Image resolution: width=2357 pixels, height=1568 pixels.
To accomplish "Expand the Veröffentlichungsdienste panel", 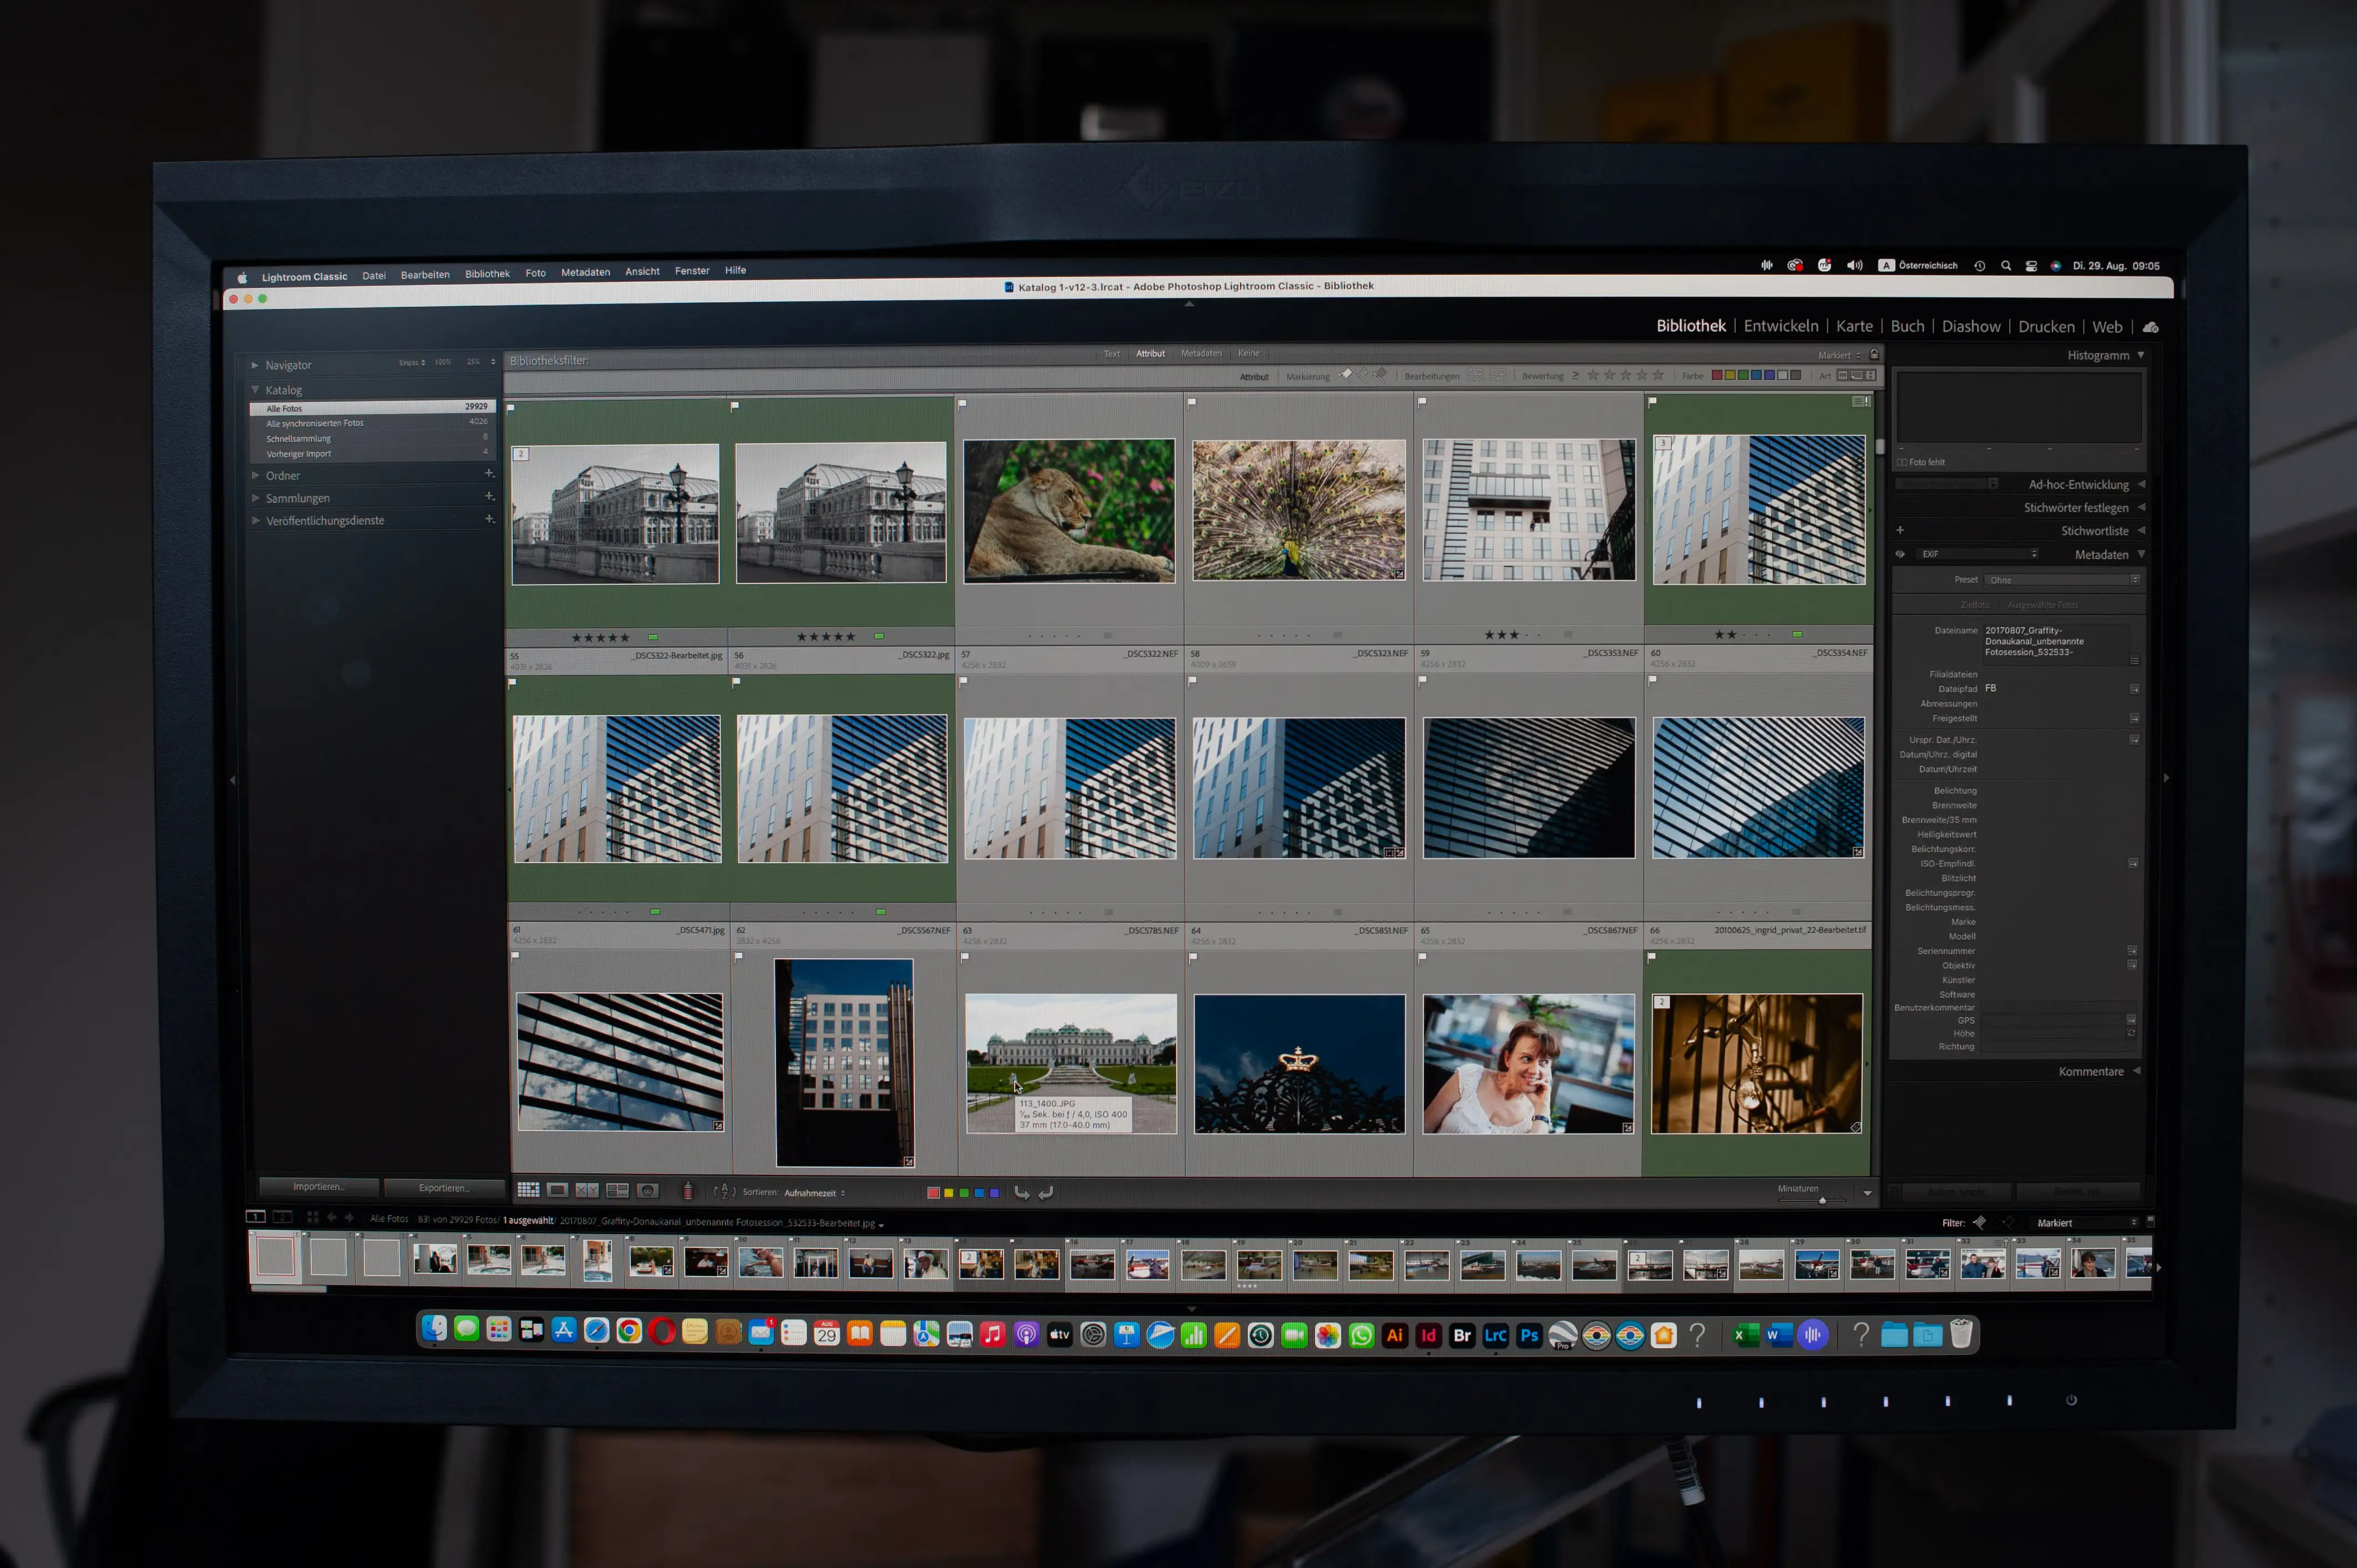I will click(x=255, y=520).
